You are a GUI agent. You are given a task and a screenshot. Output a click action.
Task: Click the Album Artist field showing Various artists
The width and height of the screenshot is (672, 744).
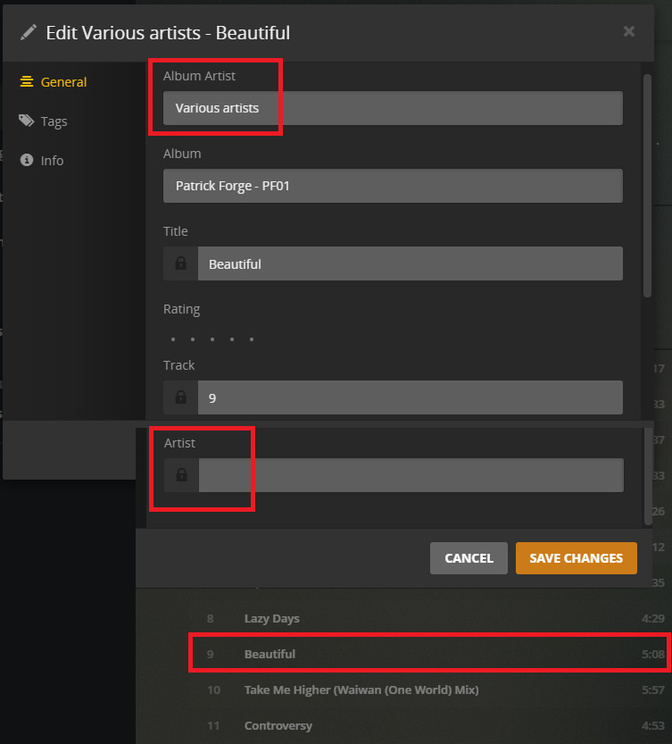(x=393, y=108)
